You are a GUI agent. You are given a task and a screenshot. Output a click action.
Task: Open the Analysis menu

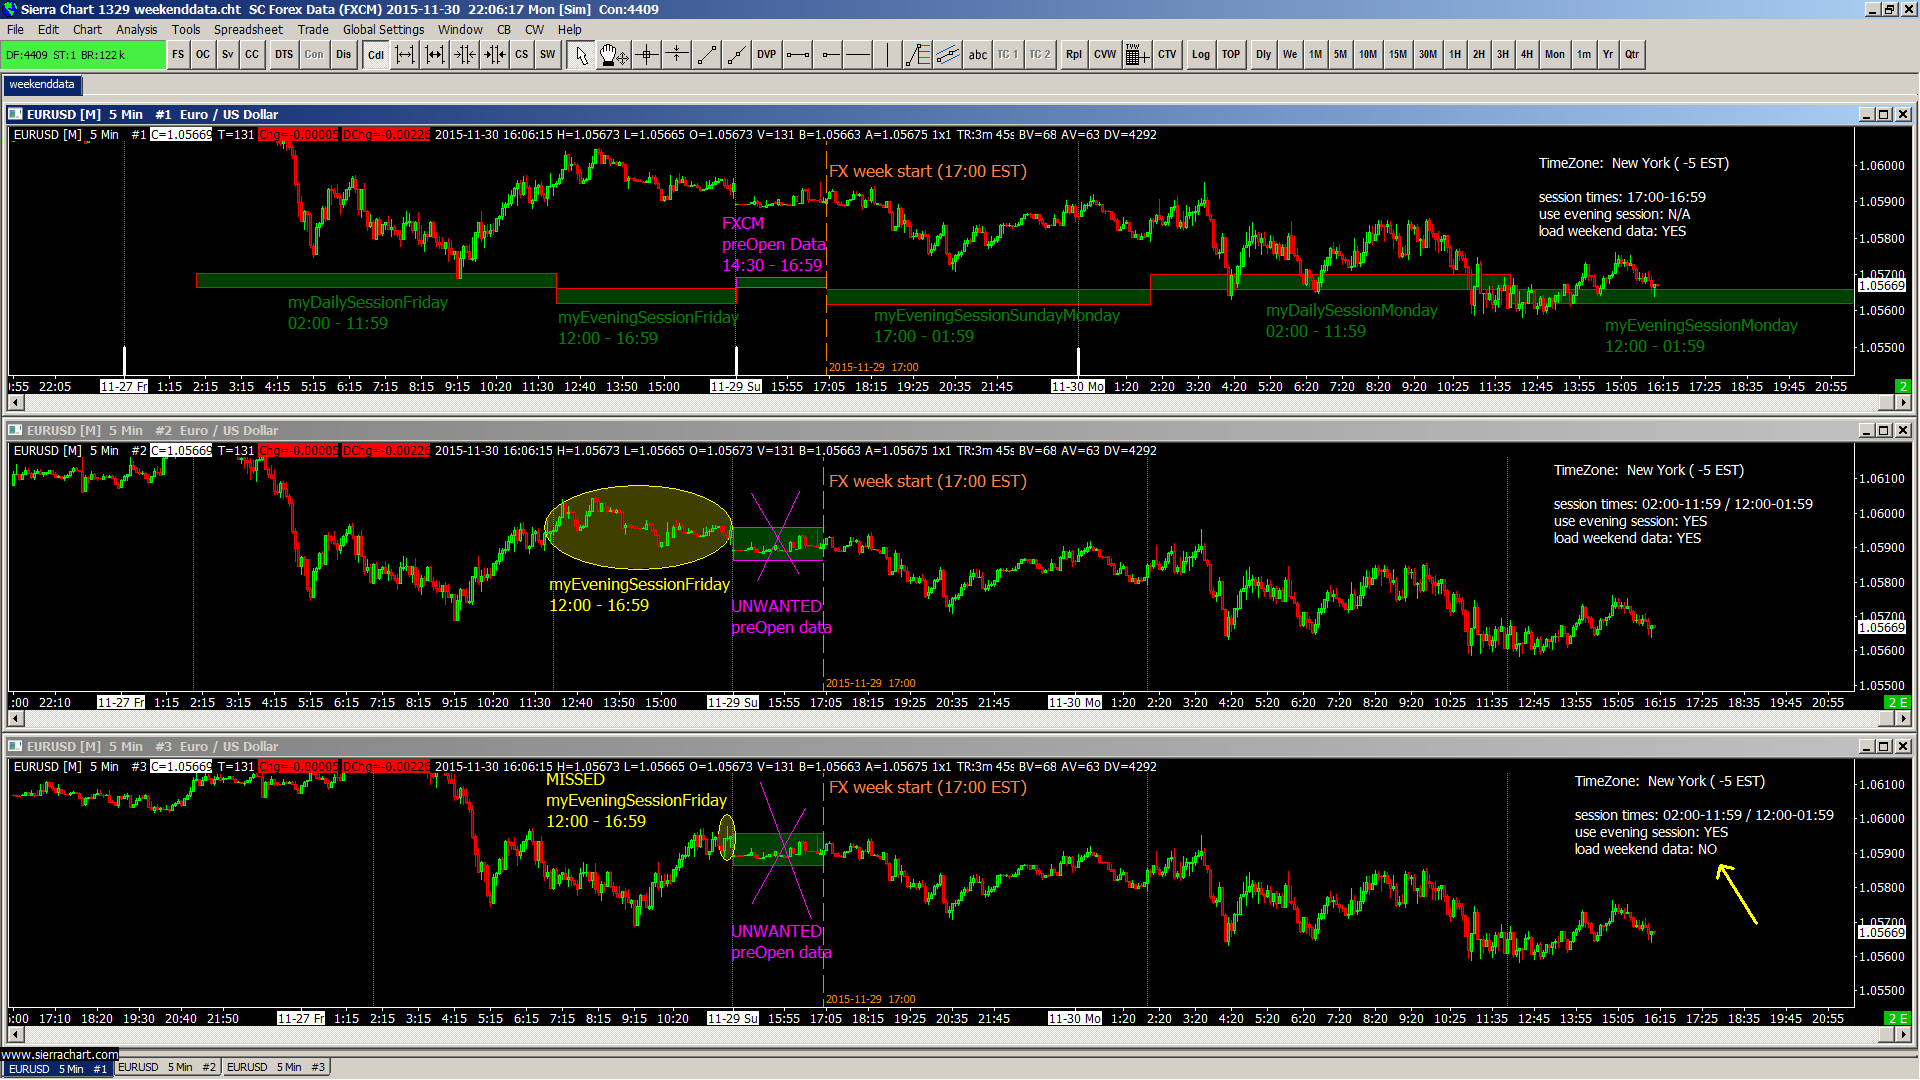click(x=136, y=29)
